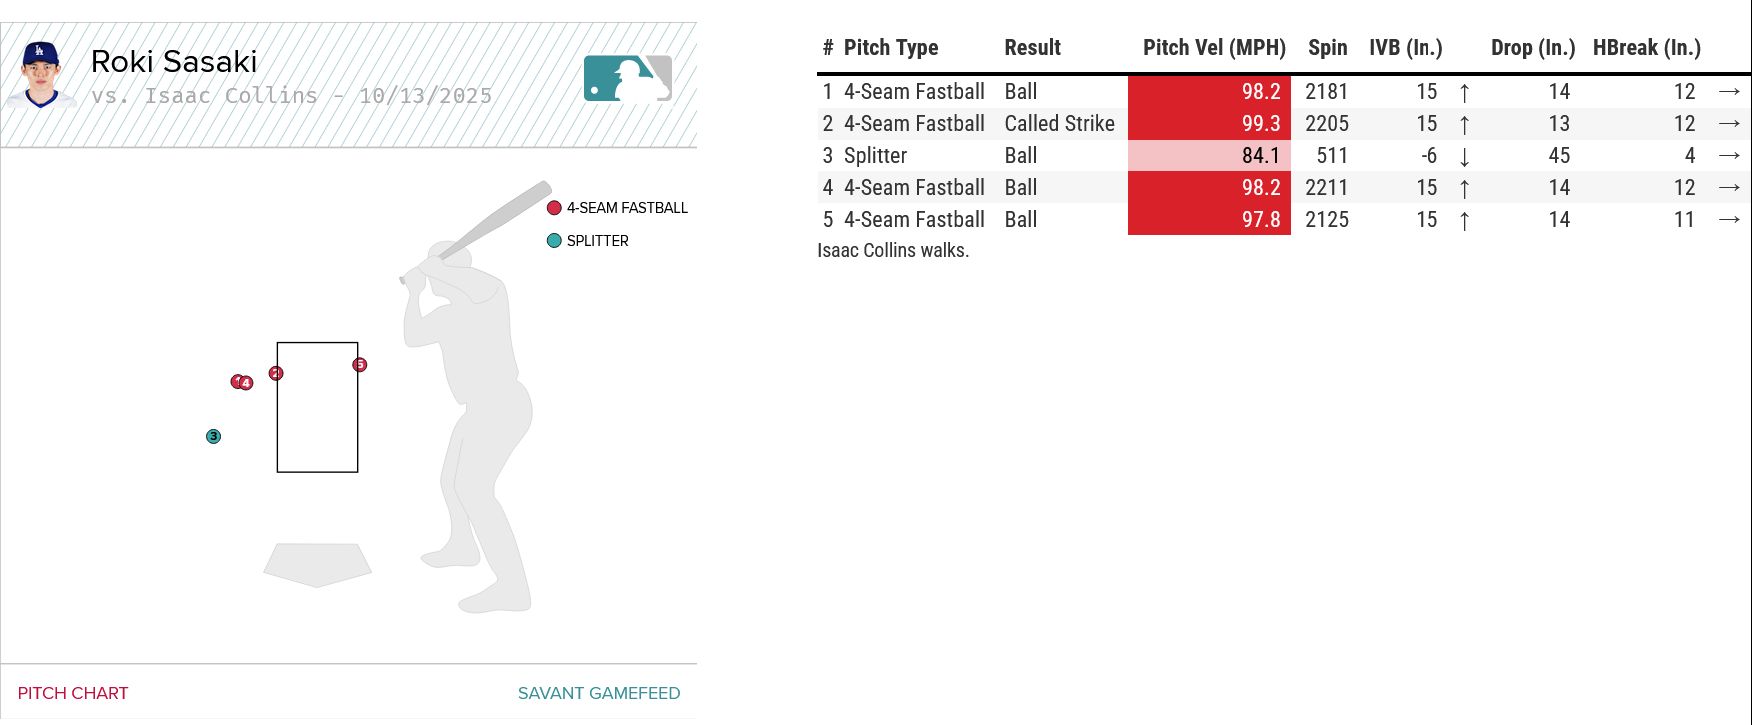1752x725 pixels.
Task: Click the red 4-Seam Fastball legend dot
Action: pyautogui.click(x=554, y=208)
